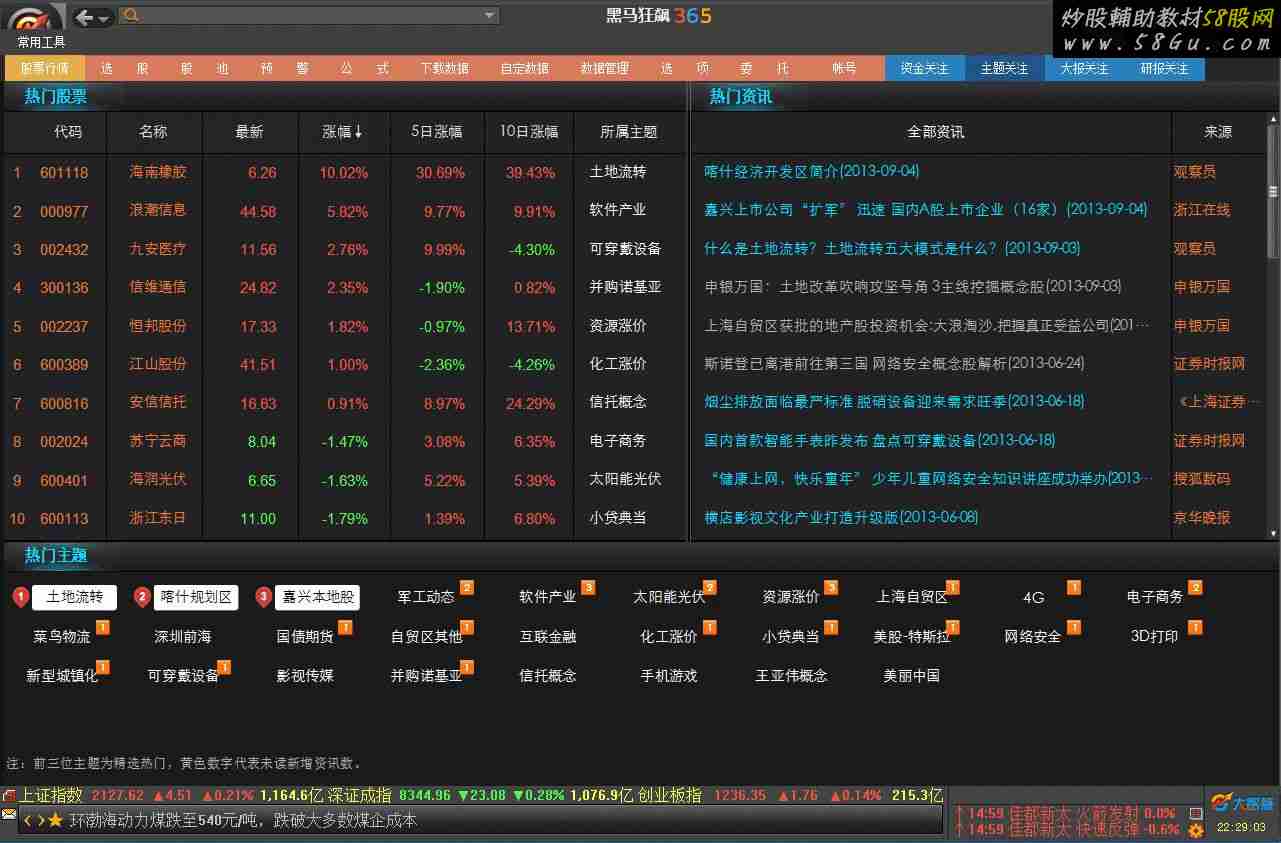Click red pin marker number 2
1281x843 pixels.
coord(142,597)
